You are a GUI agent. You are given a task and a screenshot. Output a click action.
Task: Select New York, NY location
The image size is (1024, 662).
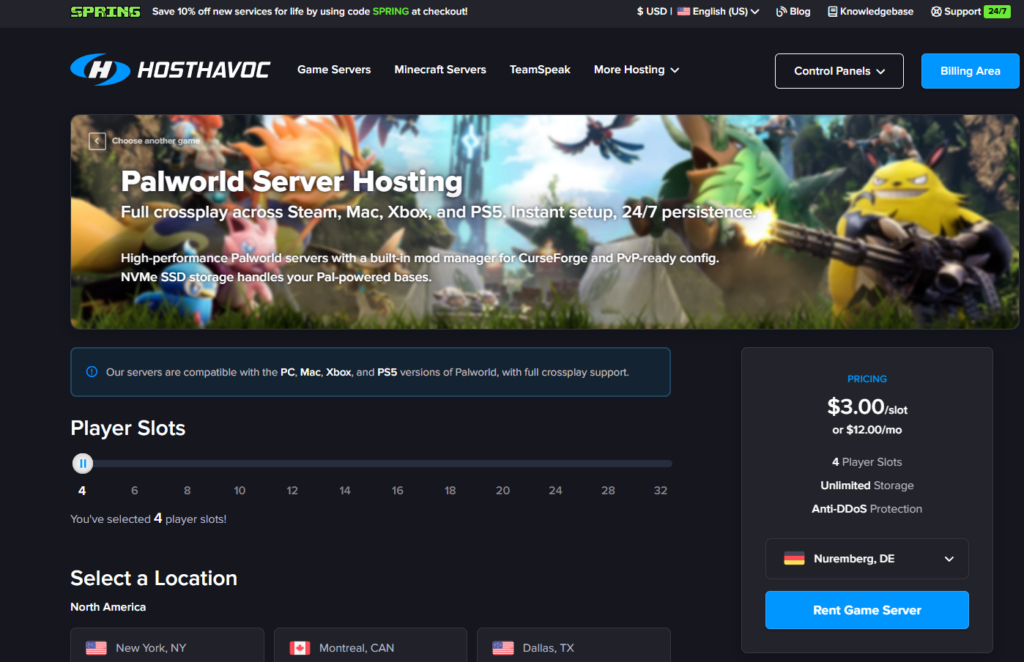(x=167, y=645)
